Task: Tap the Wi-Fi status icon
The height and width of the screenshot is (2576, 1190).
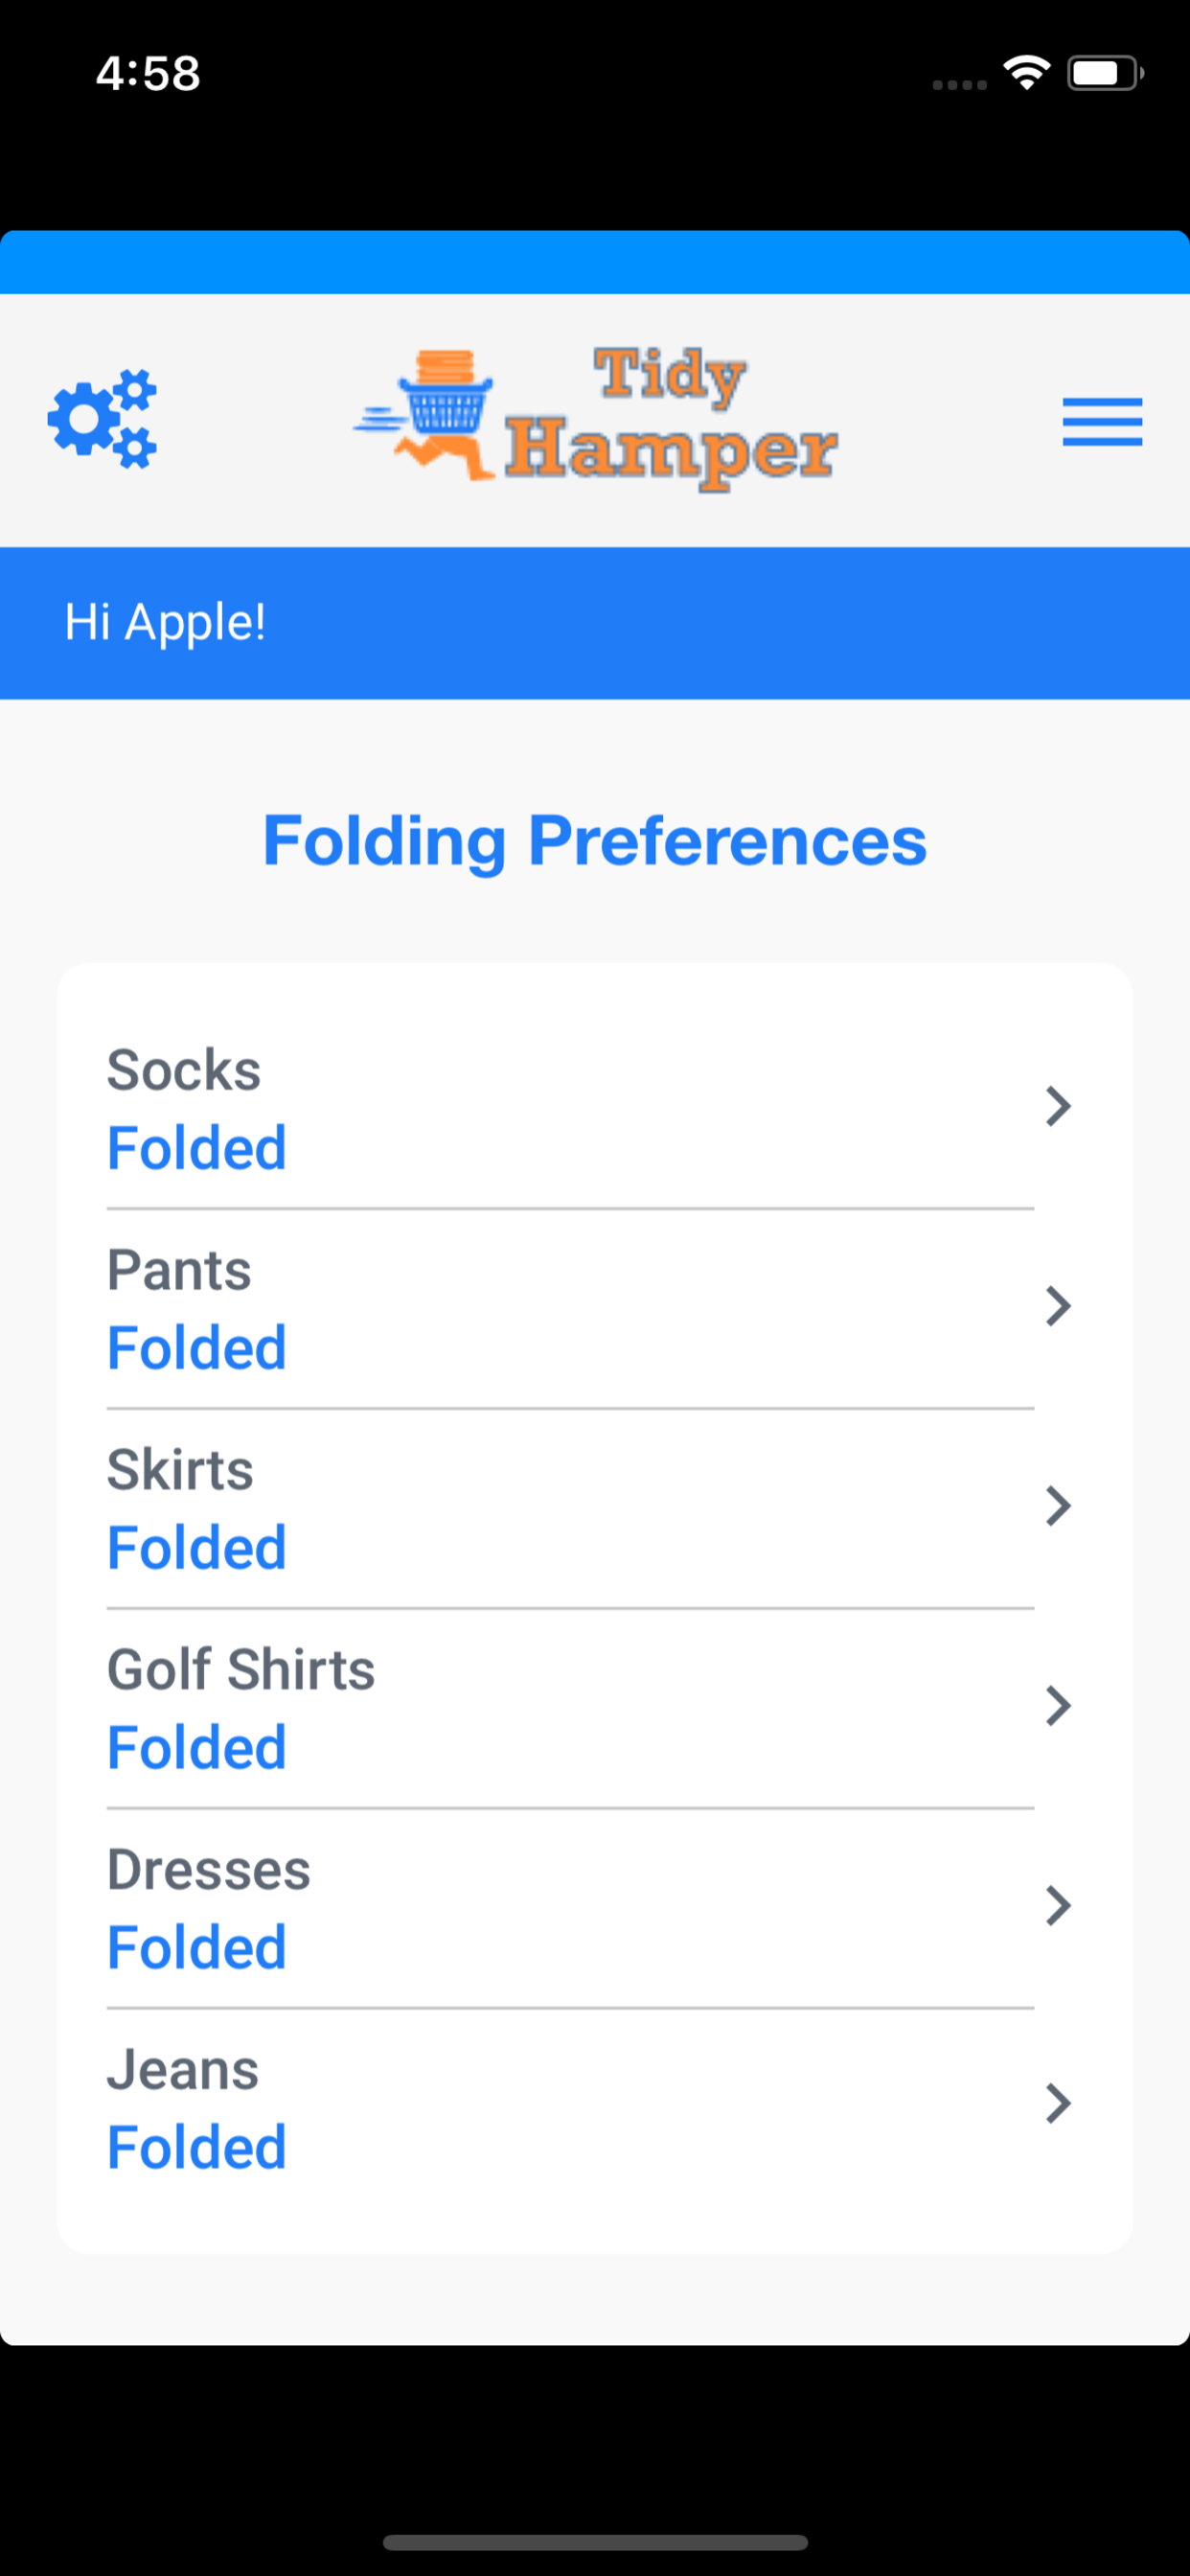Action: coord(1026,73)
